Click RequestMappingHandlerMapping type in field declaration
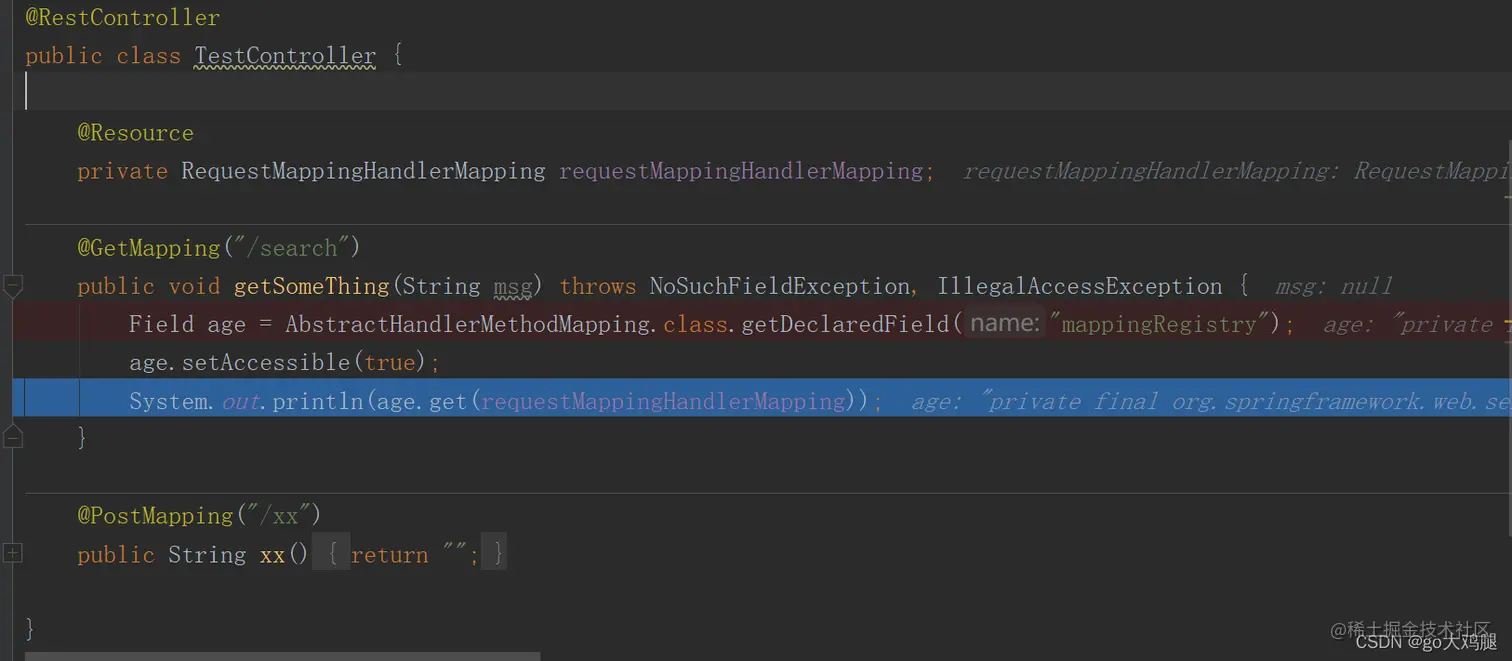Viewport: 1512px width, 661px height. [x=363, y=171]
